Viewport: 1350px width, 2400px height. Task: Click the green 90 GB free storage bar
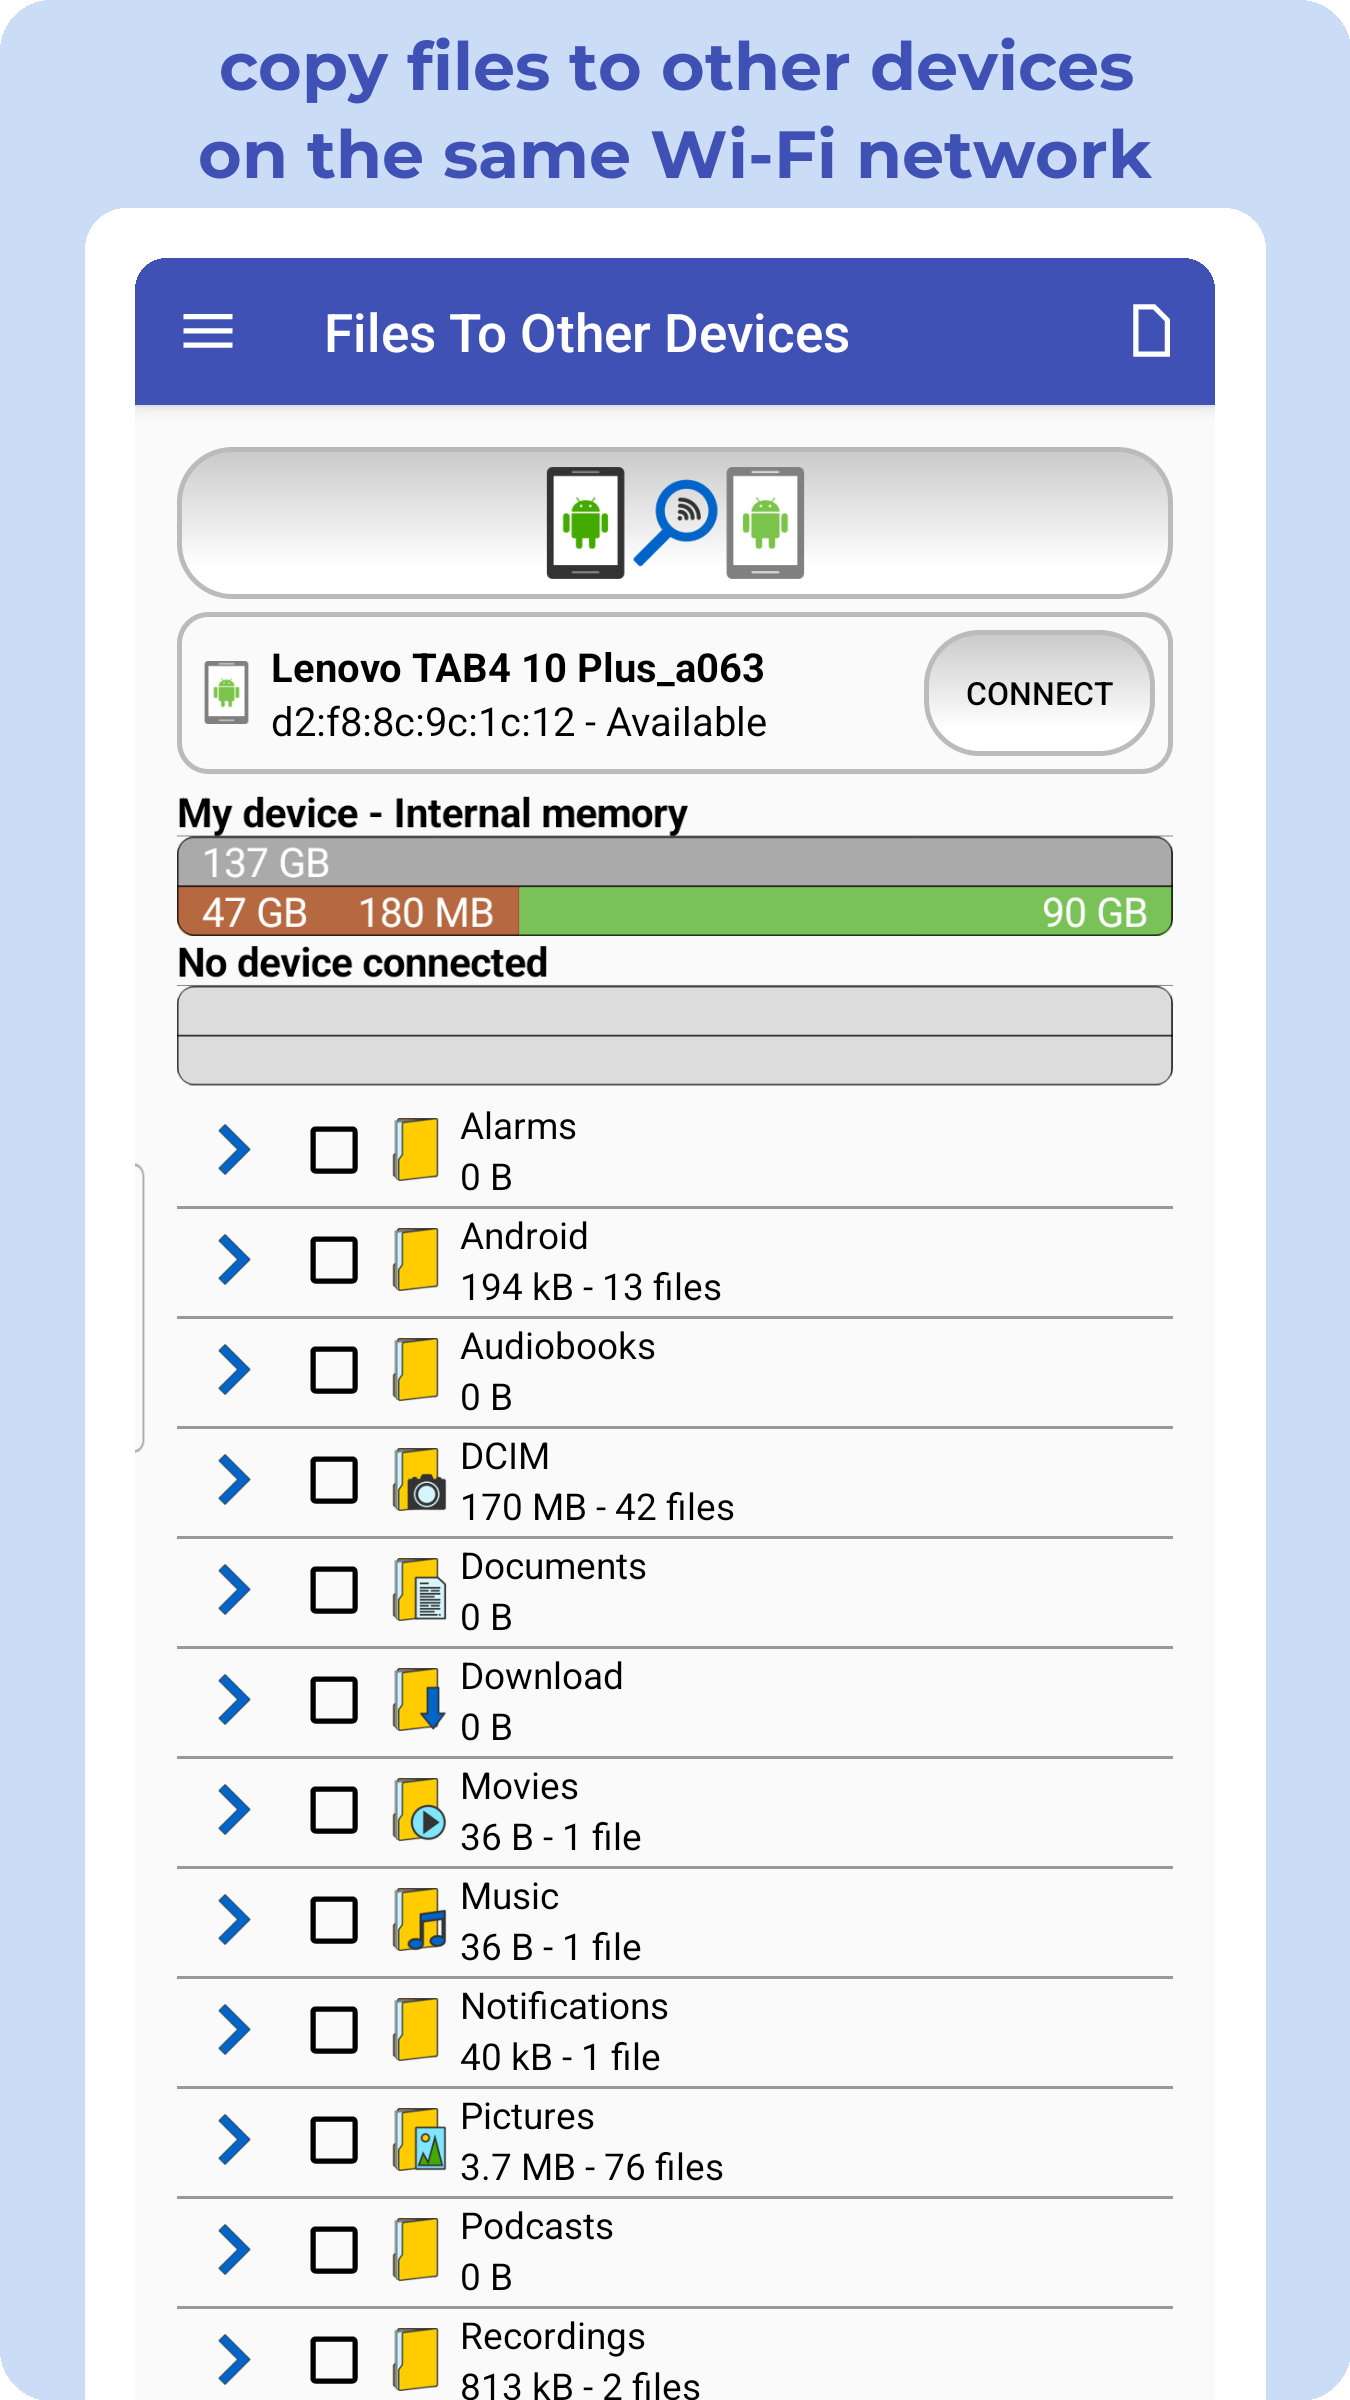(844, 912)
